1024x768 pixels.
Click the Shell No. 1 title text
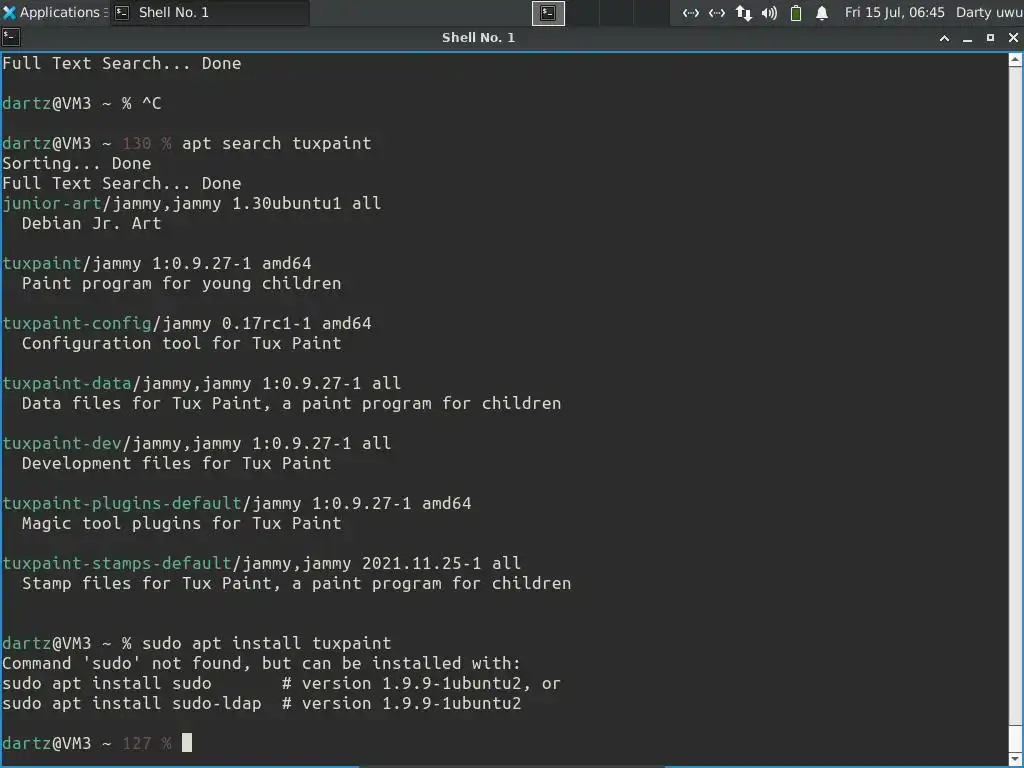point(478,37)
